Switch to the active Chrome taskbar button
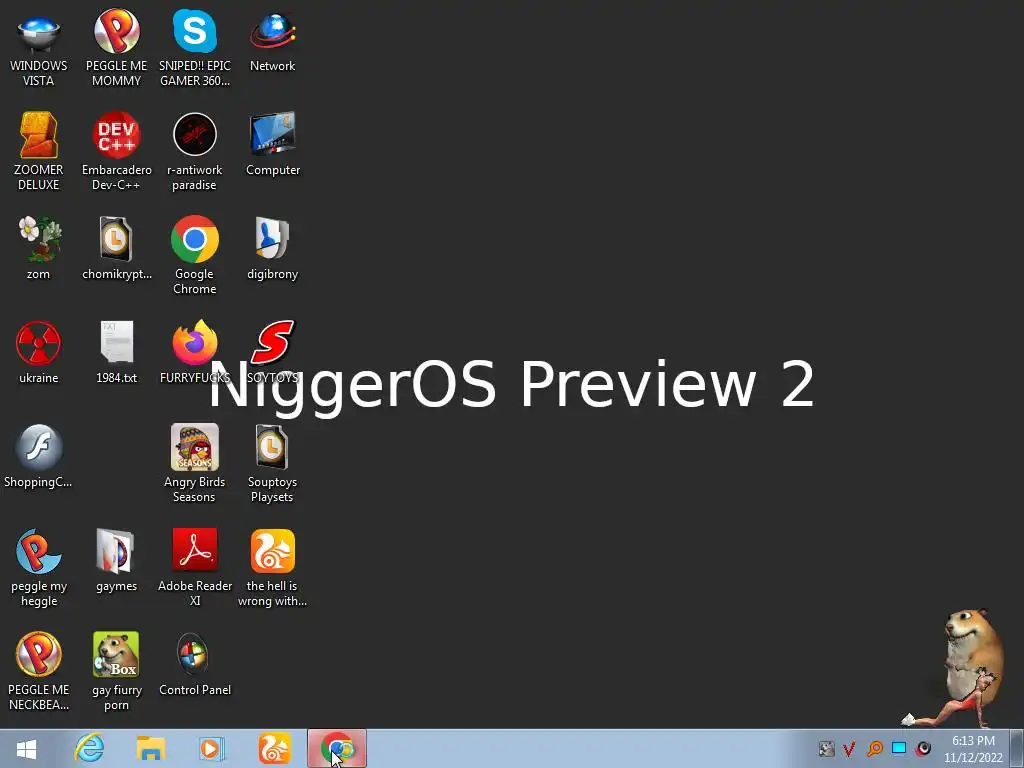Screen dimensions: 1024x768 pos(338,748)
